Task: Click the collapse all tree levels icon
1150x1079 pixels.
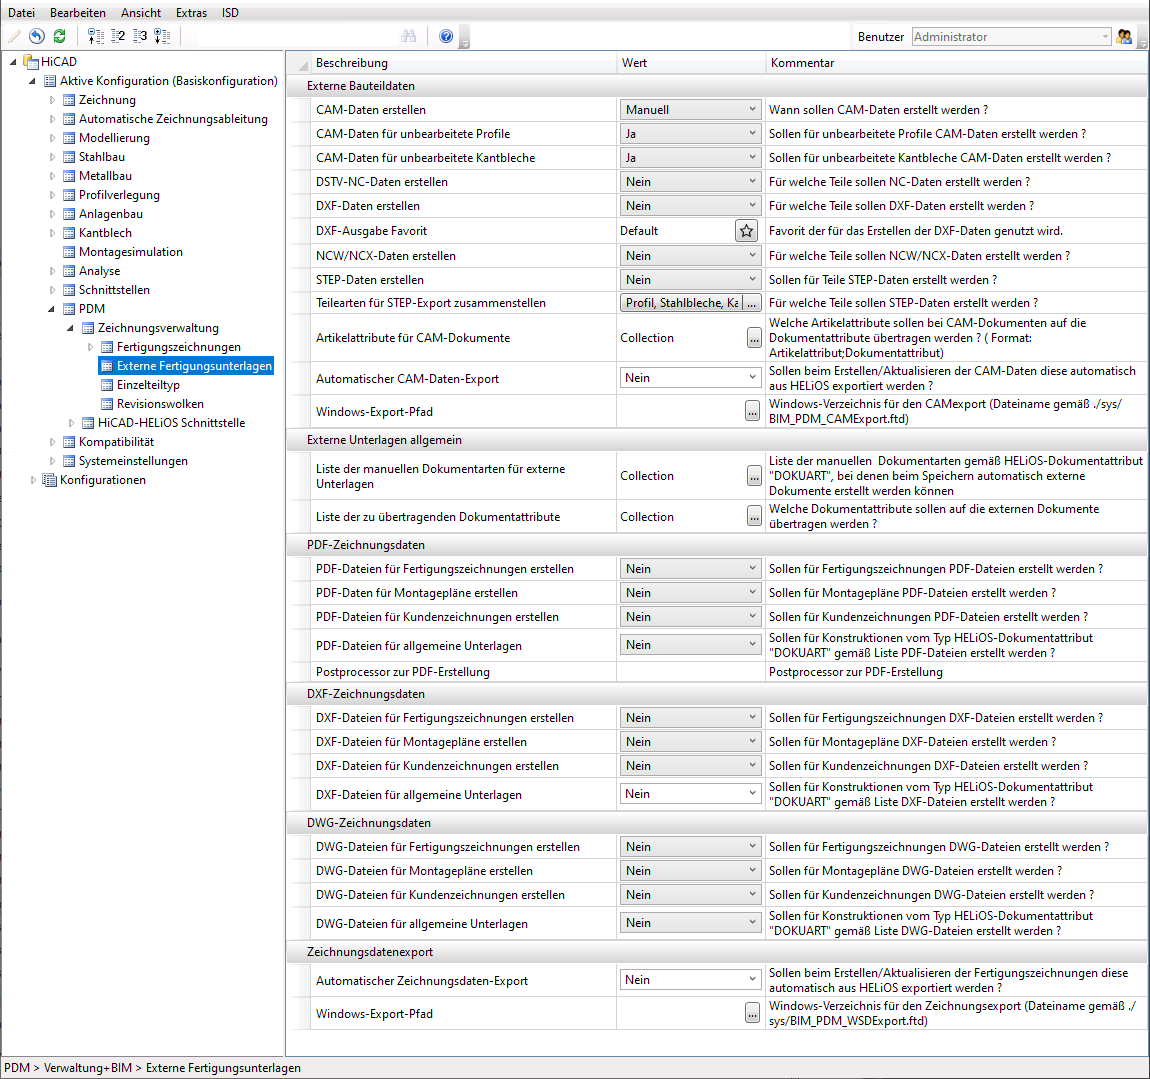Action: [x=96, y=36]
